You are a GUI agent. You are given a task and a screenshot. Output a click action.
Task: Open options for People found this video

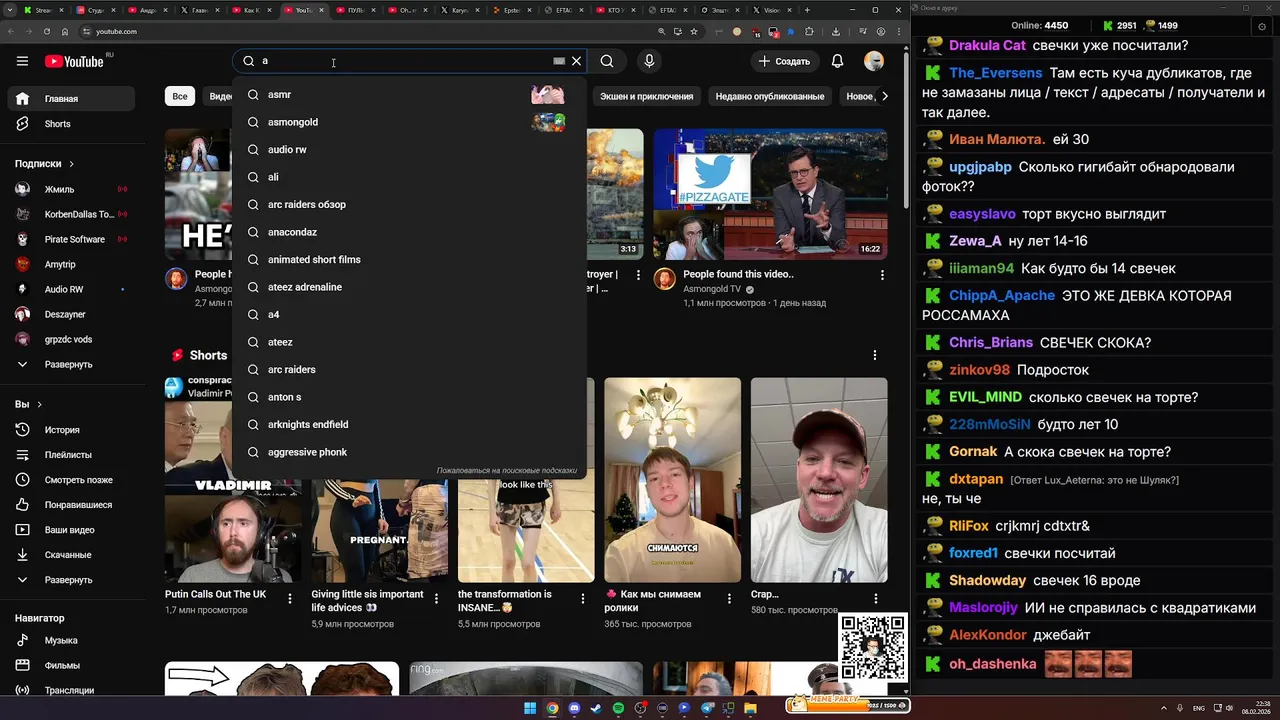(x=882, y=275)
